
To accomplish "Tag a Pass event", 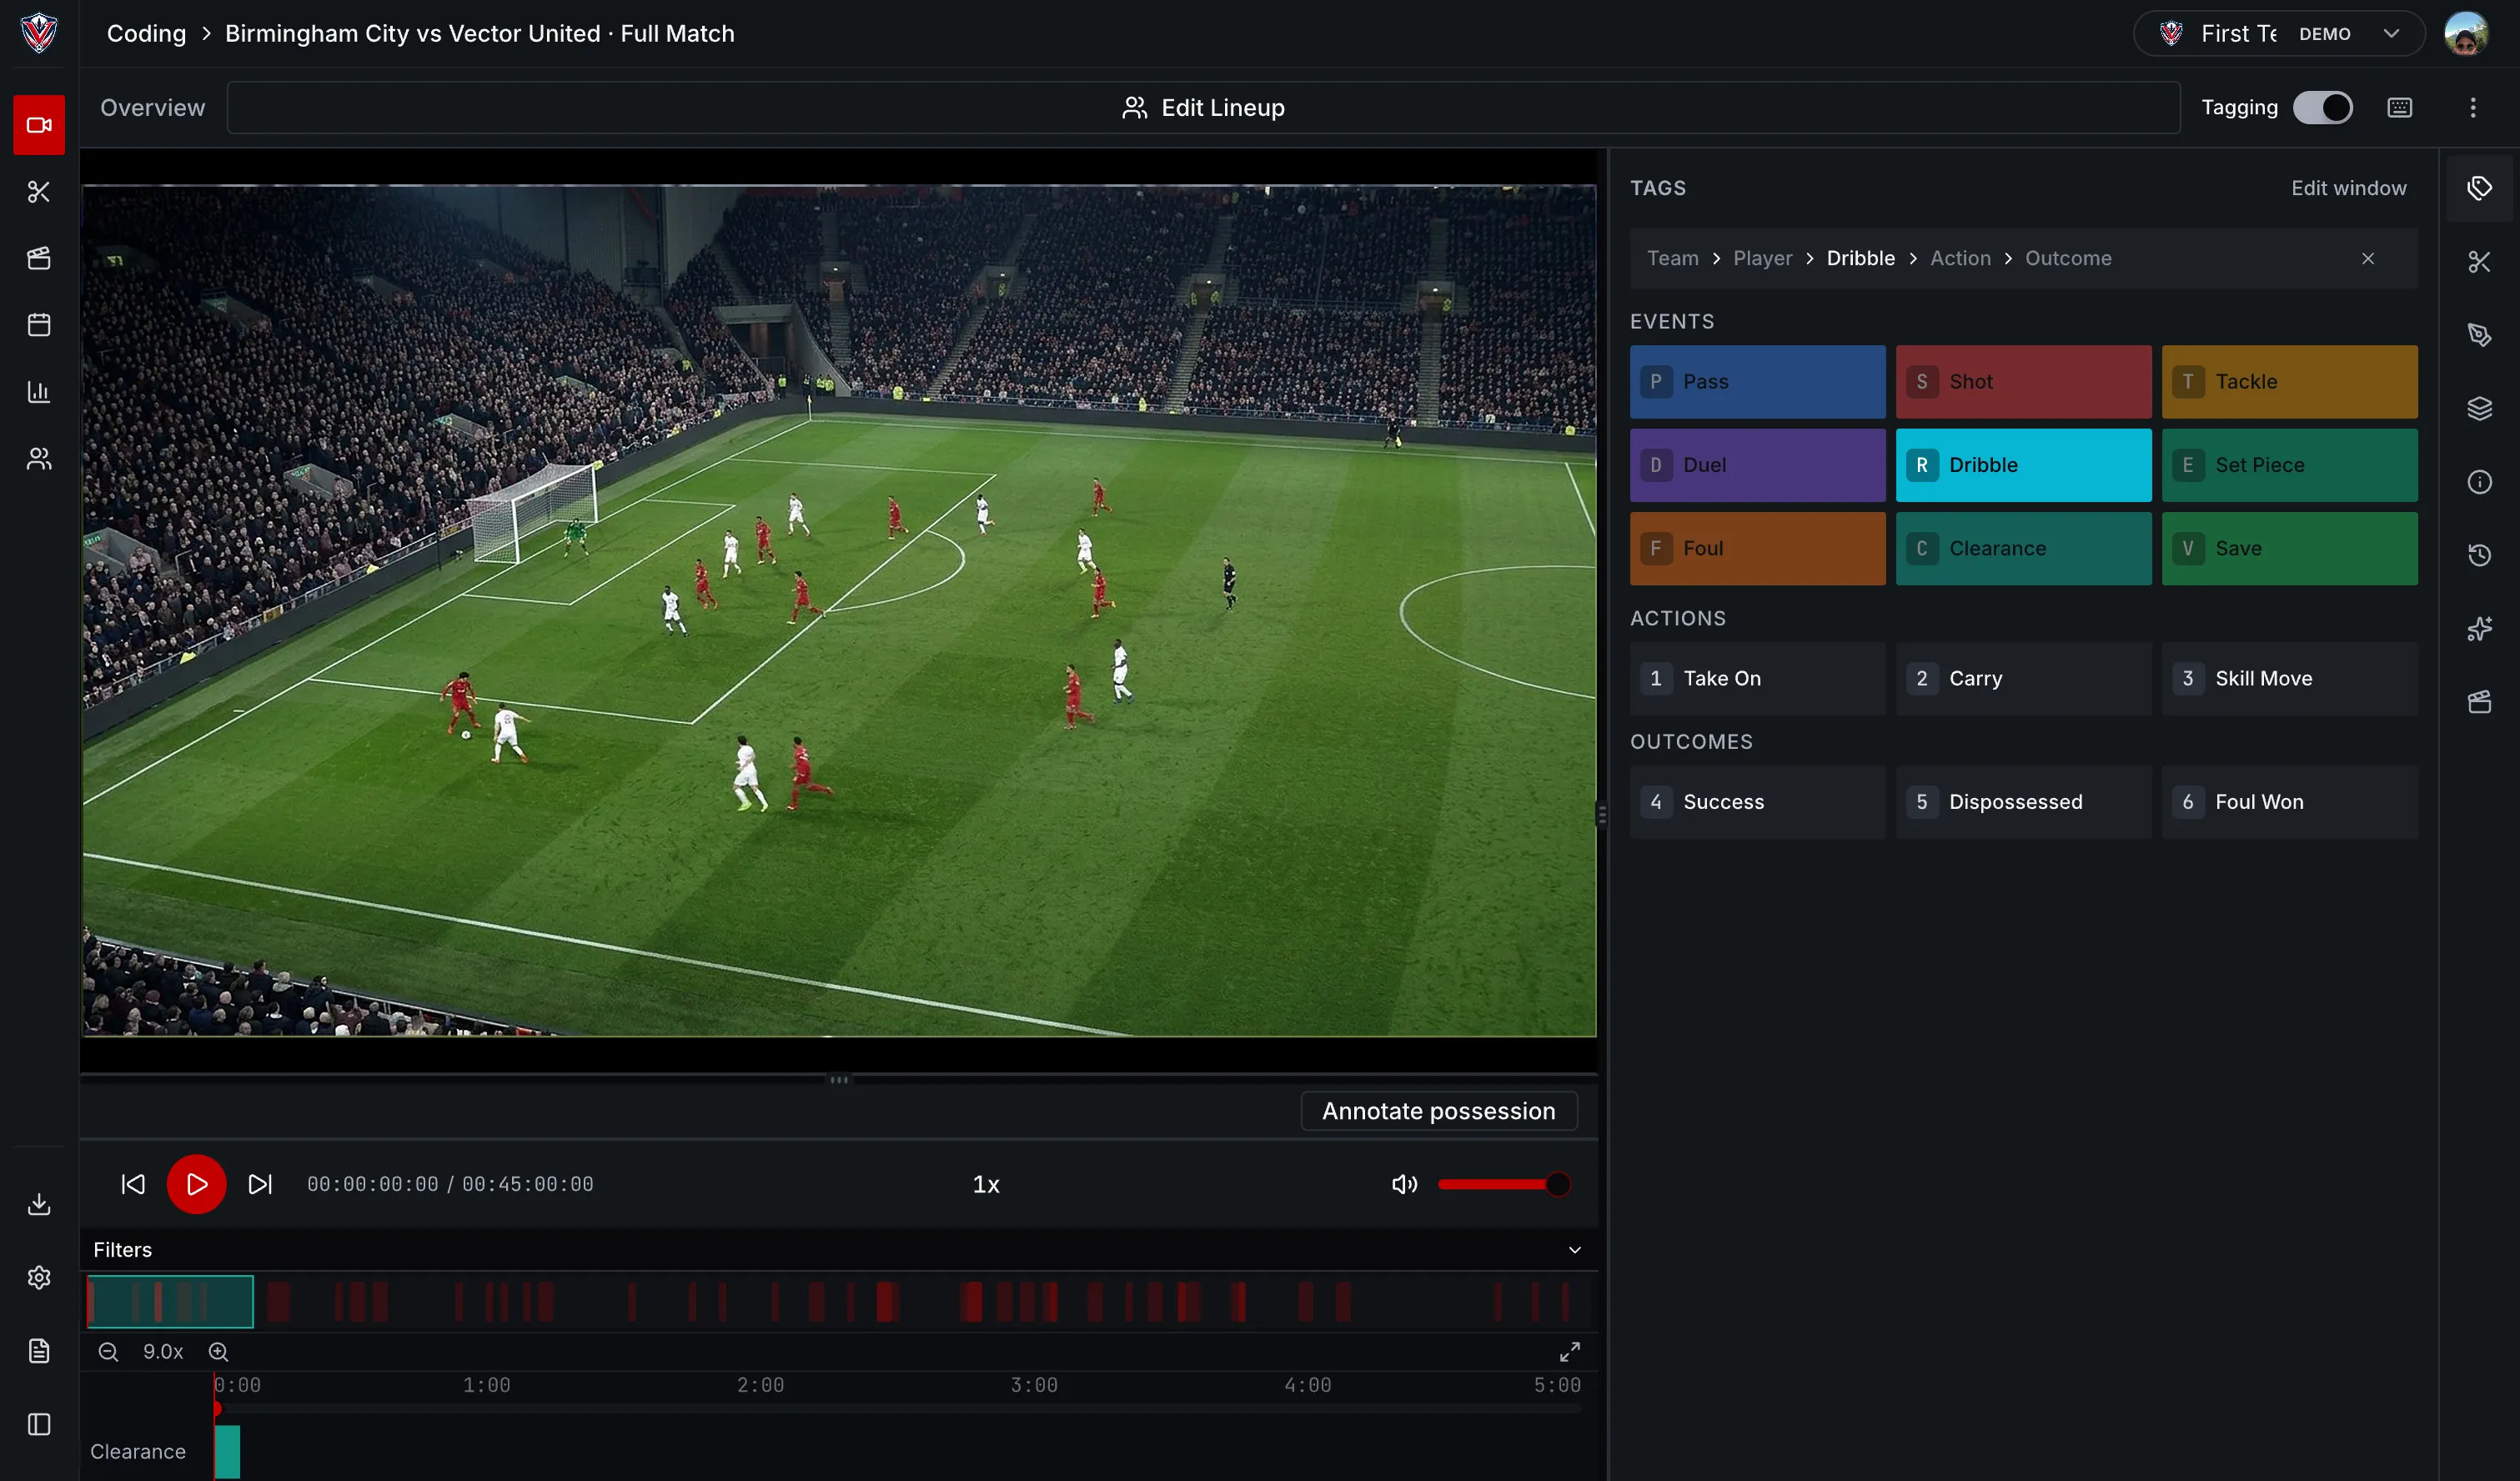I will click(1757, 382).
